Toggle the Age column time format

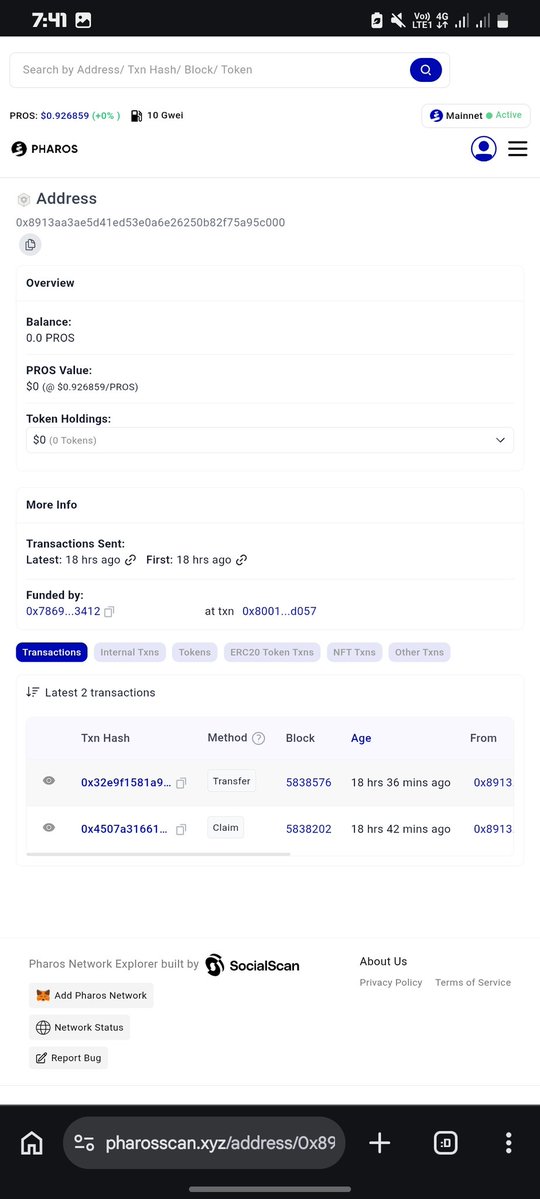[x=361, y=738]
